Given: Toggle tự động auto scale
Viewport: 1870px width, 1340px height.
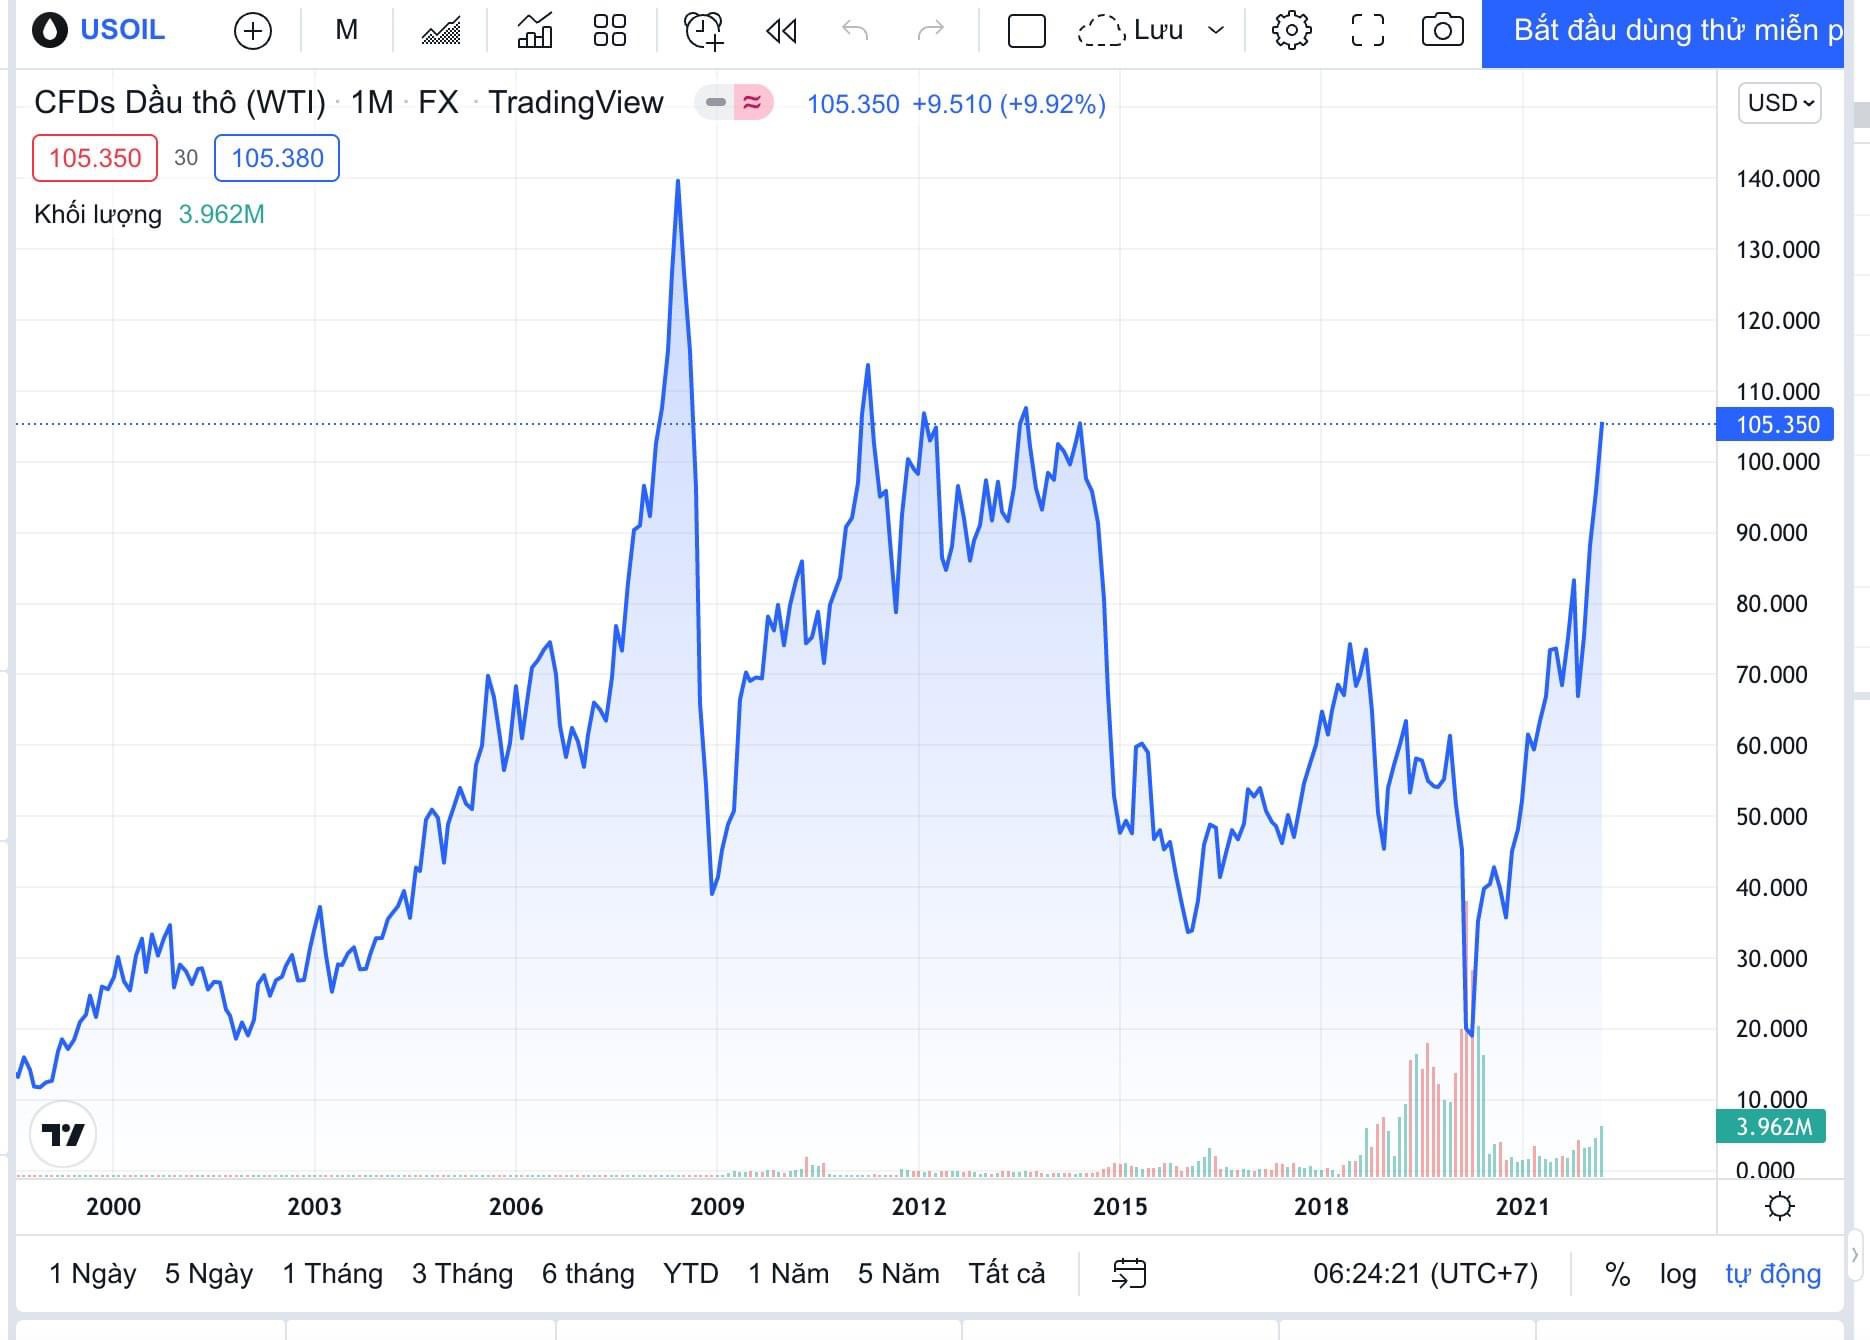Looking at the screenshot, I should tap(1772, 1274).
